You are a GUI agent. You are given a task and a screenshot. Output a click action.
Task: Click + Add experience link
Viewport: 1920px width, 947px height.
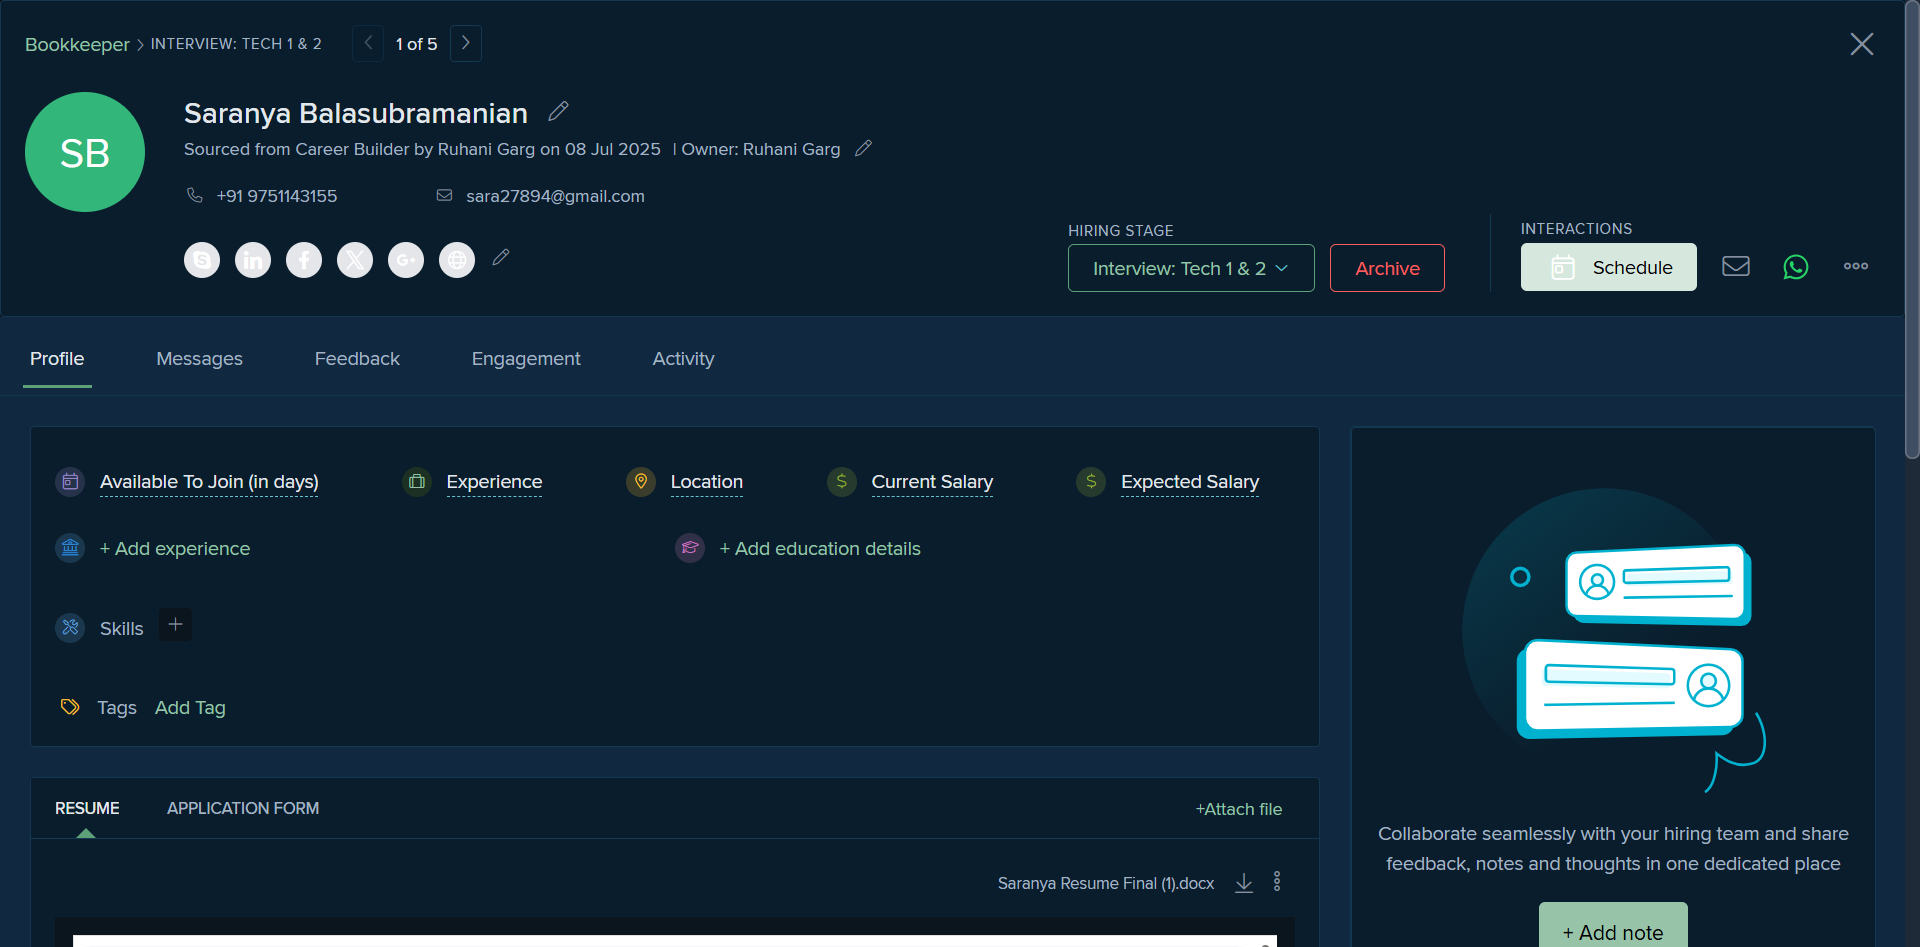point(175,548)
